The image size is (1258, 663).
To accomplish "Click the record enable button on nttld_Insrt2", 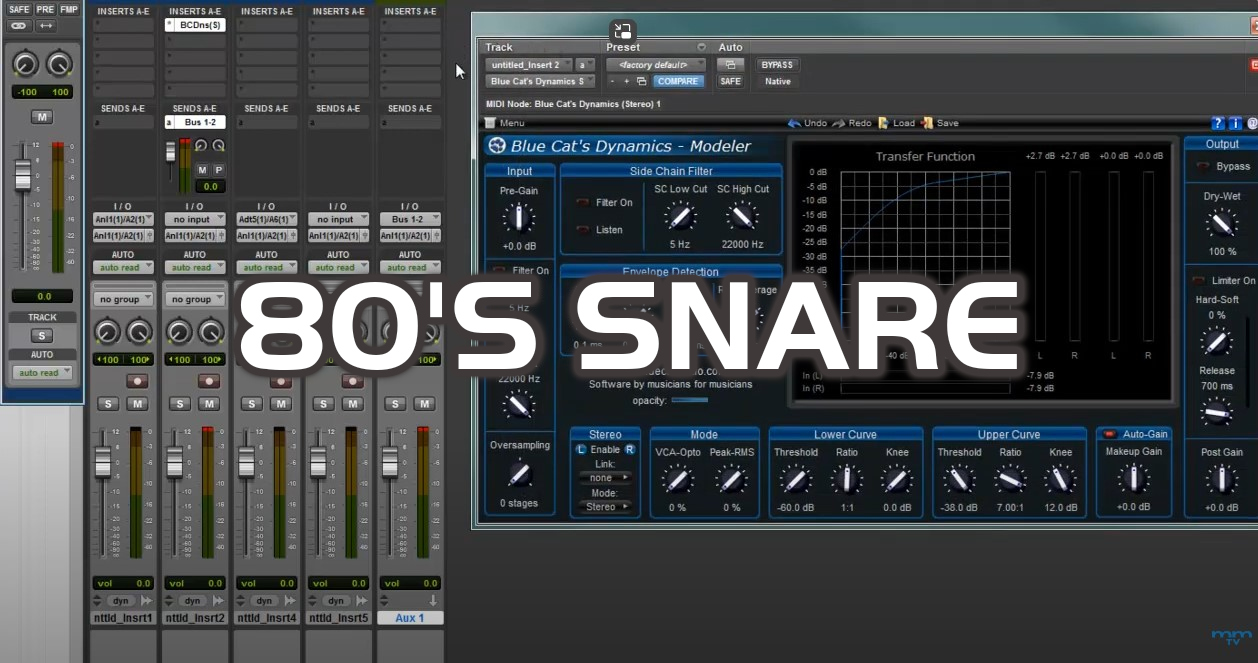I will [209, 381].
